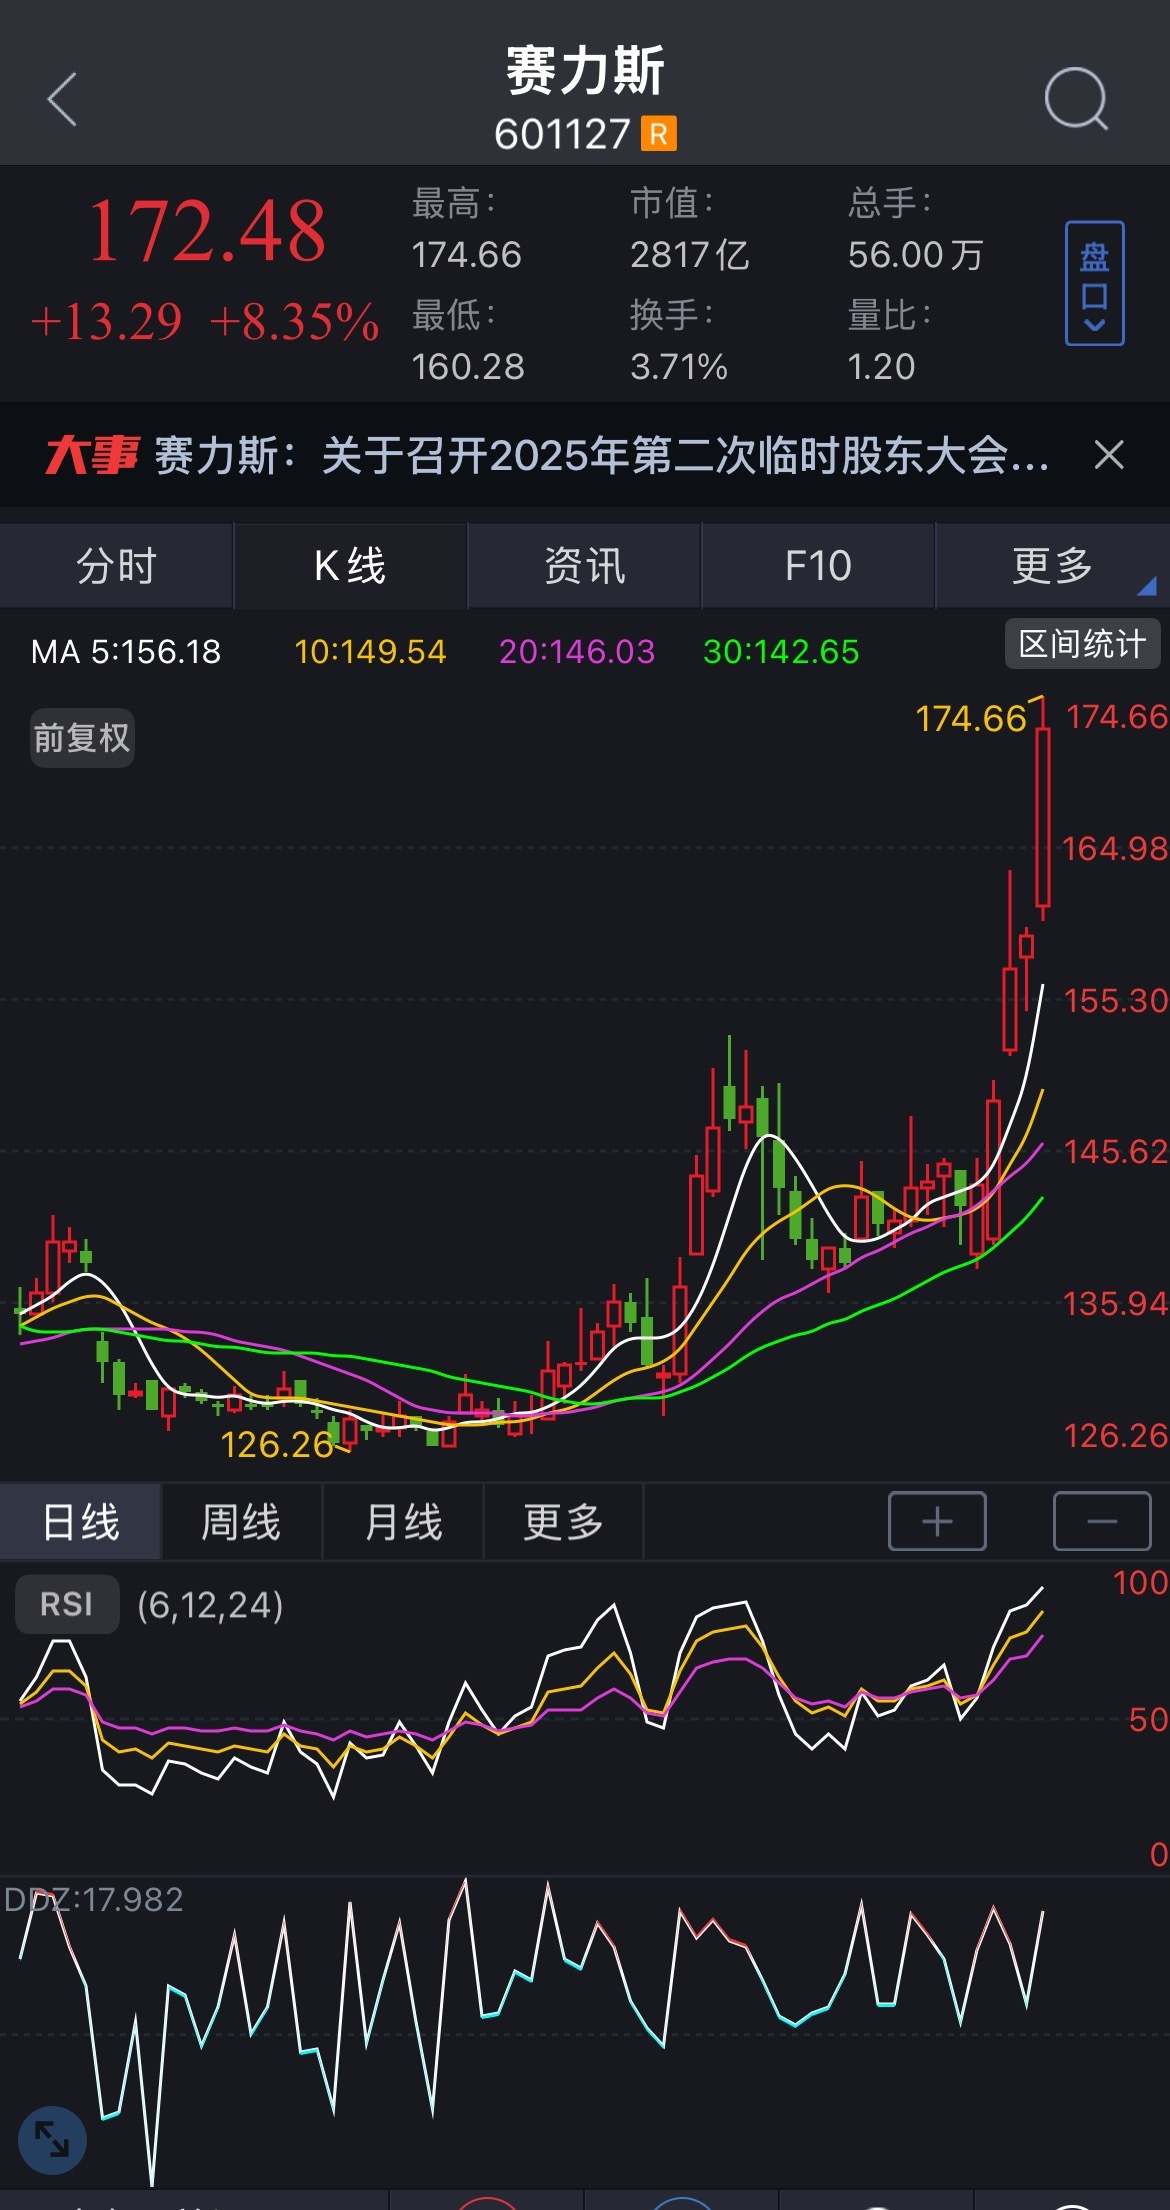Change the RSI indicator selector
Screen dimensions: 1170x2210
tap(67, 1604)
